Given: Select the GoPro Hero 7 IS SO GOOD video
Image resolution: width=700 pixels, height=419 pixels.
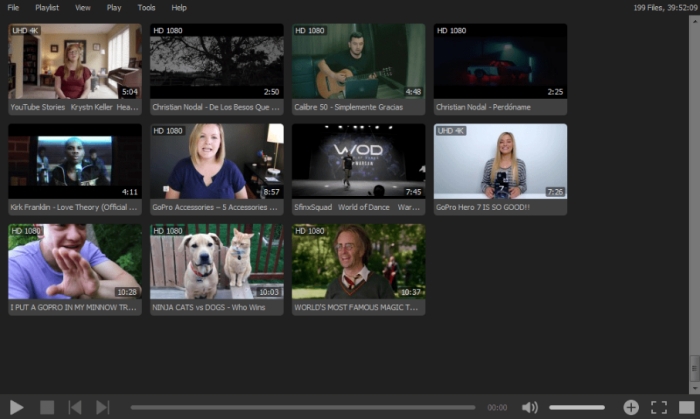Looking at the screenshot, I should click(x=500, y=170).
